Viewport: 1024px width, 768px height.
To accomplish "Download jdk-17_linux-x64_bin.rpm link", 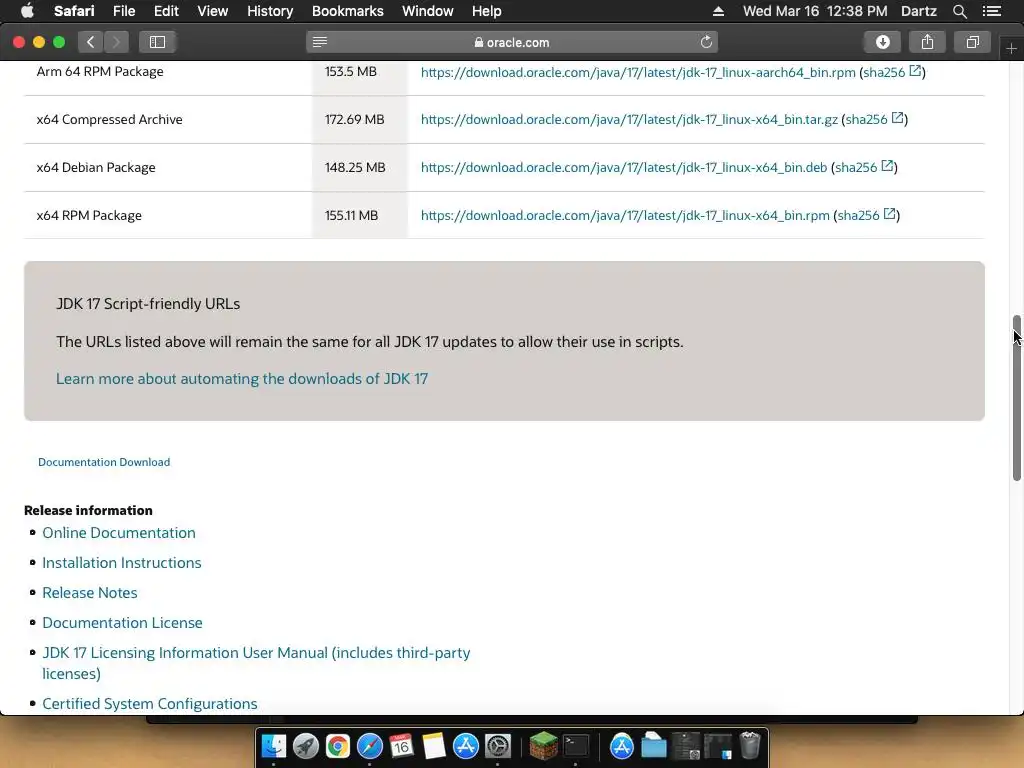I will click(x=625, y=216).
